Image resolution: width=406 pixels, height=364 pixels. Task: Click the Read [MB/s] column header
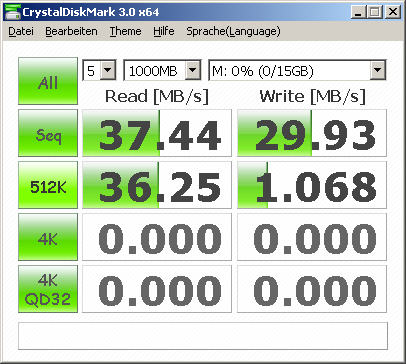157,97
